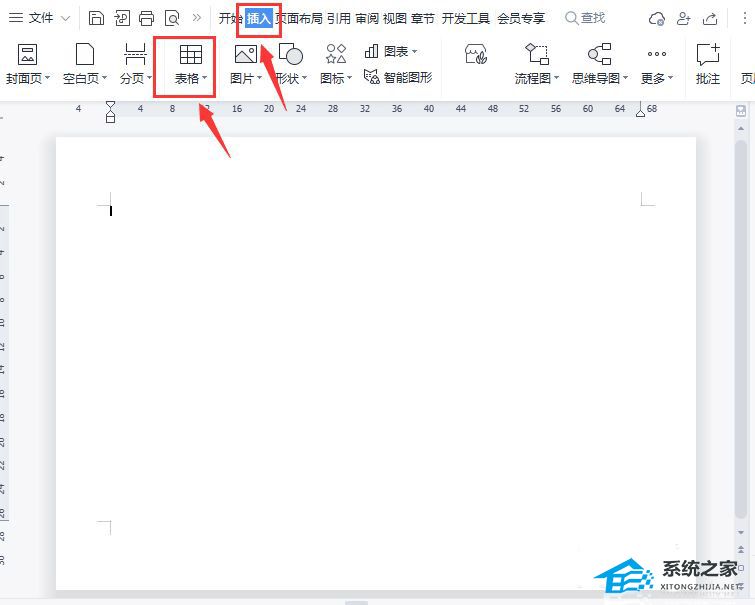
Task: Click the 空白页 blank page icon
Action: point(85,54)
